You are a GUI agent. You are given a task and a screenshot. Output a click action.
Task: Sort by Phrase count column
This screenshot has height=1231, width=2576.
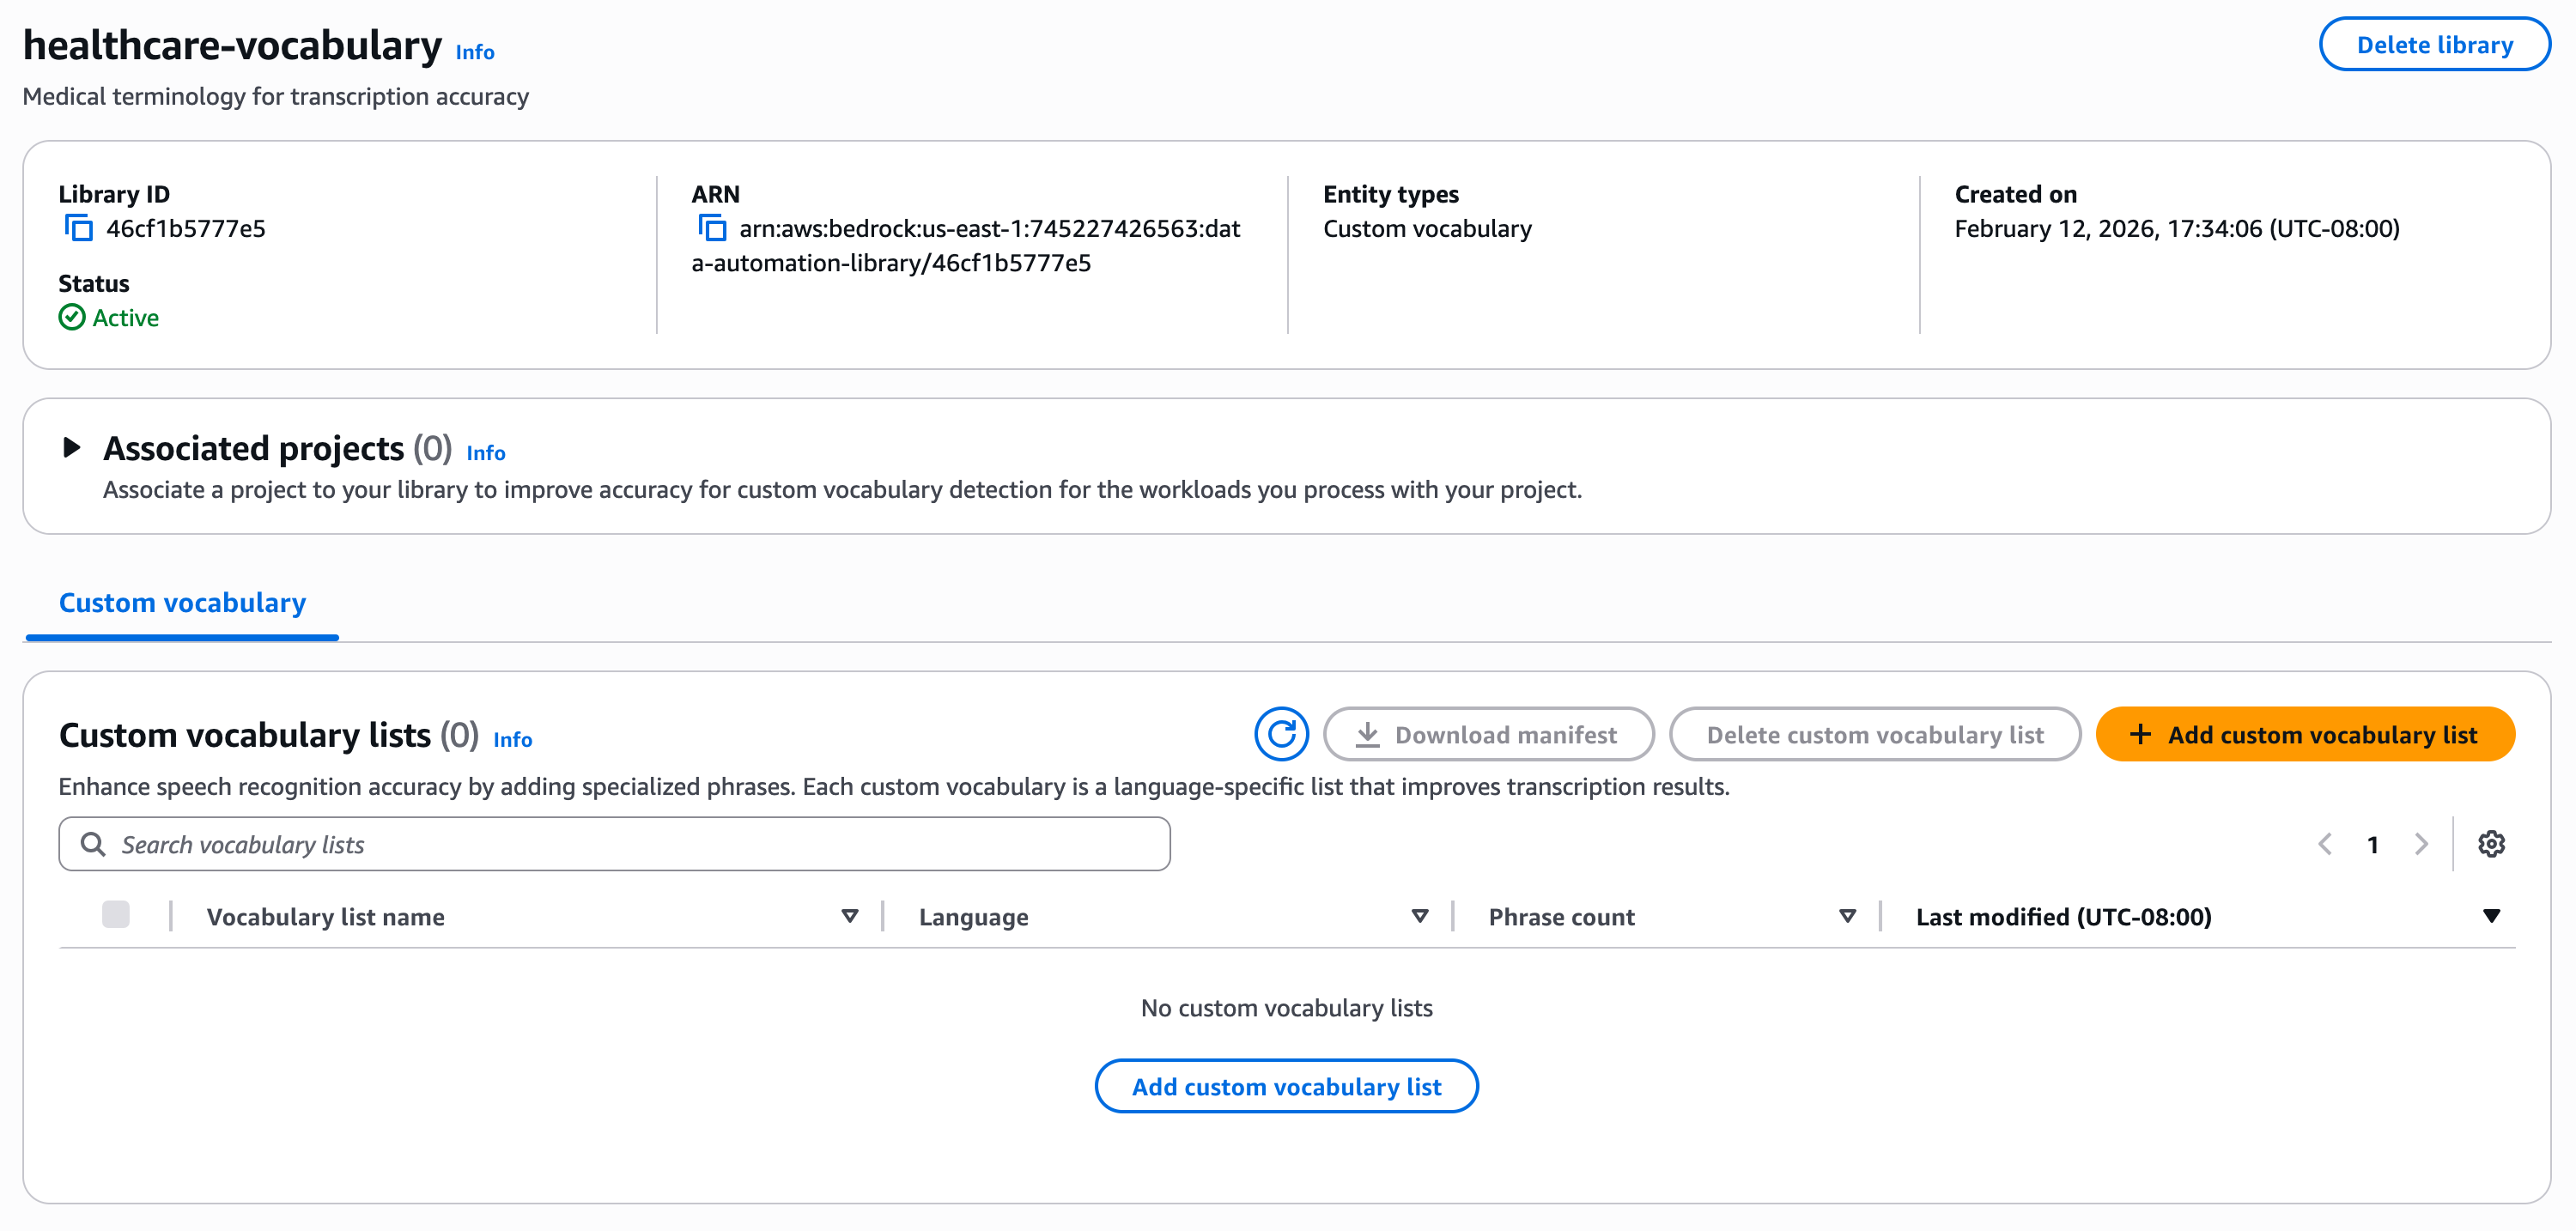[x=1848, y=917]
